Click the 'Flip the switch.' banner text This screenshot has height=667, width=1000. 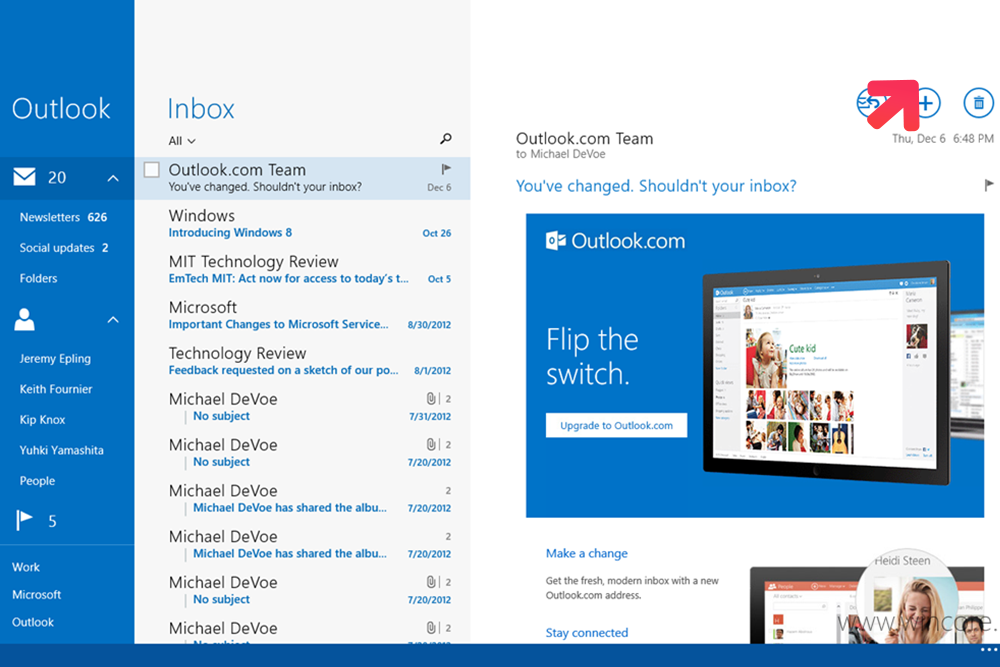(x=592, y=356)
